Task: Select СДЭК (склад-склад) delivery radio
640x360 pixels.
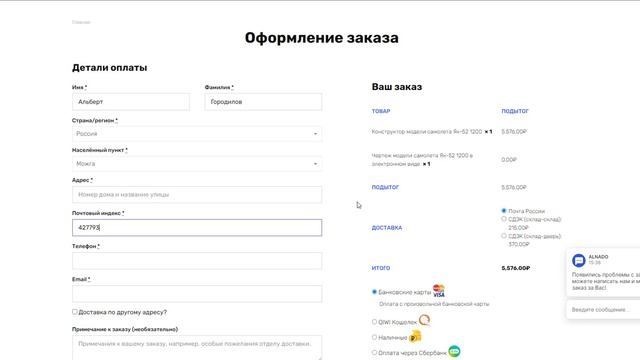Action: tap(504, 219)
